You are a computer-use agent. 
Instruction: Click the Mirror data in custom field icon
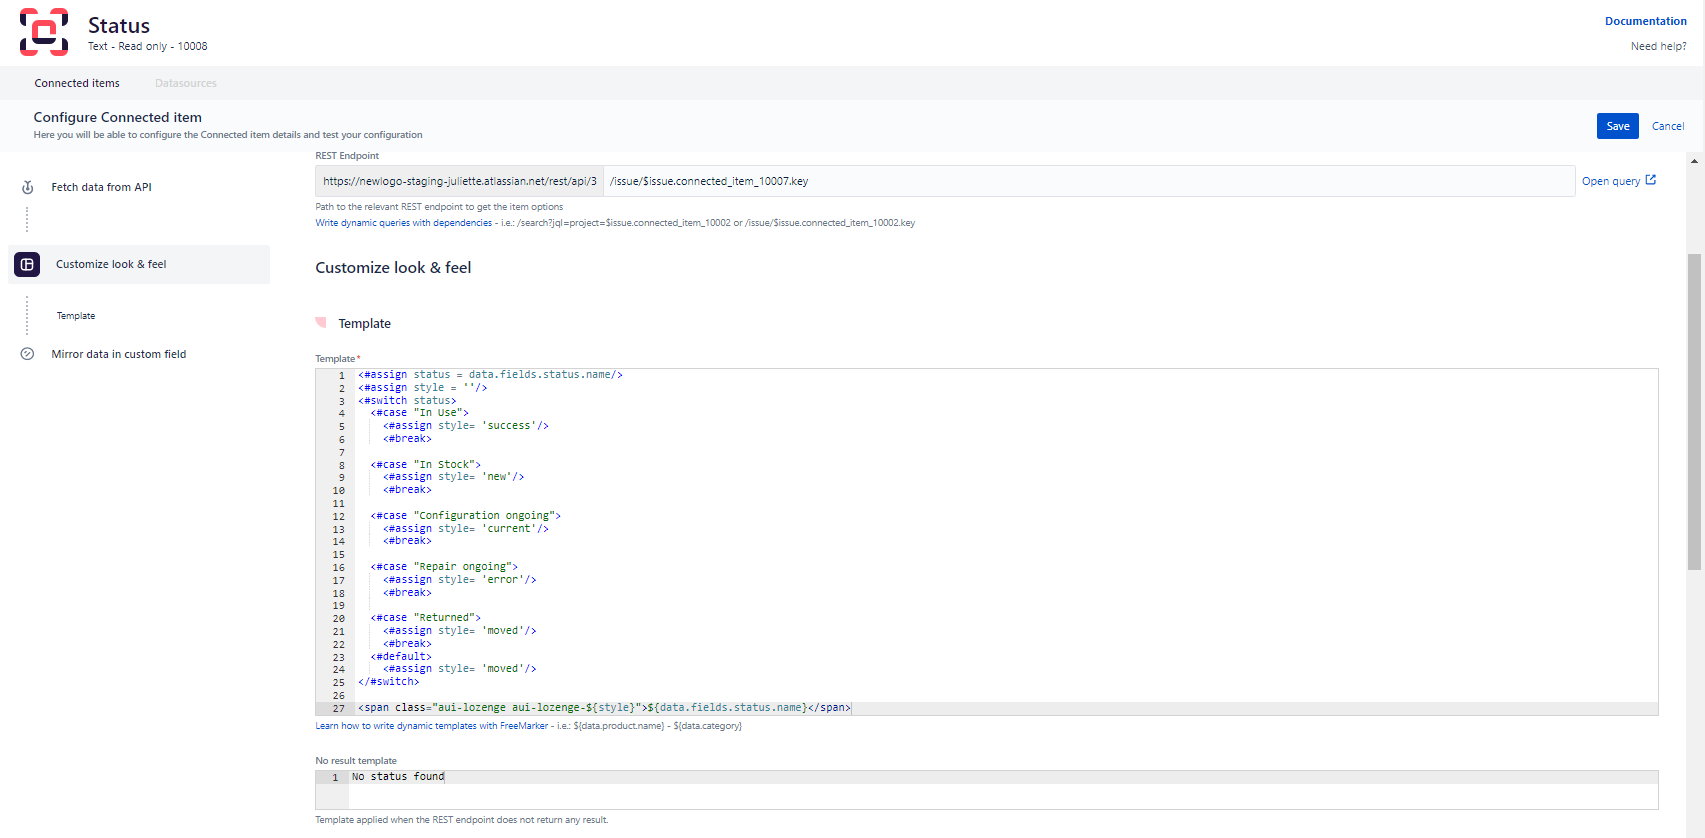(x=28, y=354)
